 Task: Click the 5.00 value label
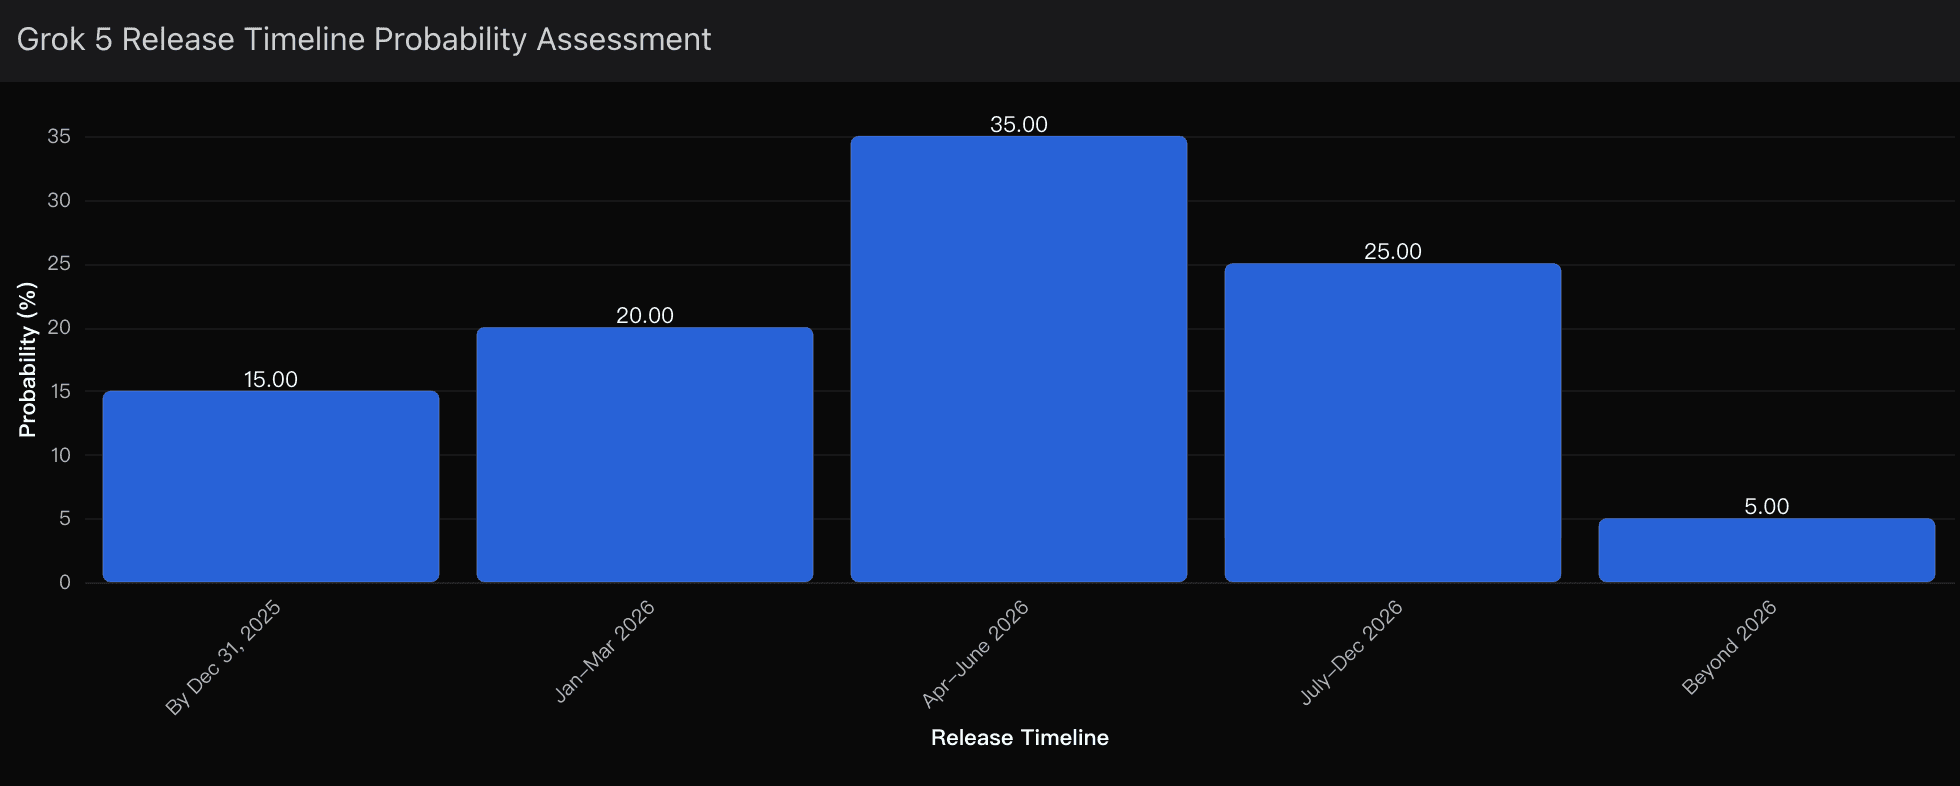pos(1767,506)
